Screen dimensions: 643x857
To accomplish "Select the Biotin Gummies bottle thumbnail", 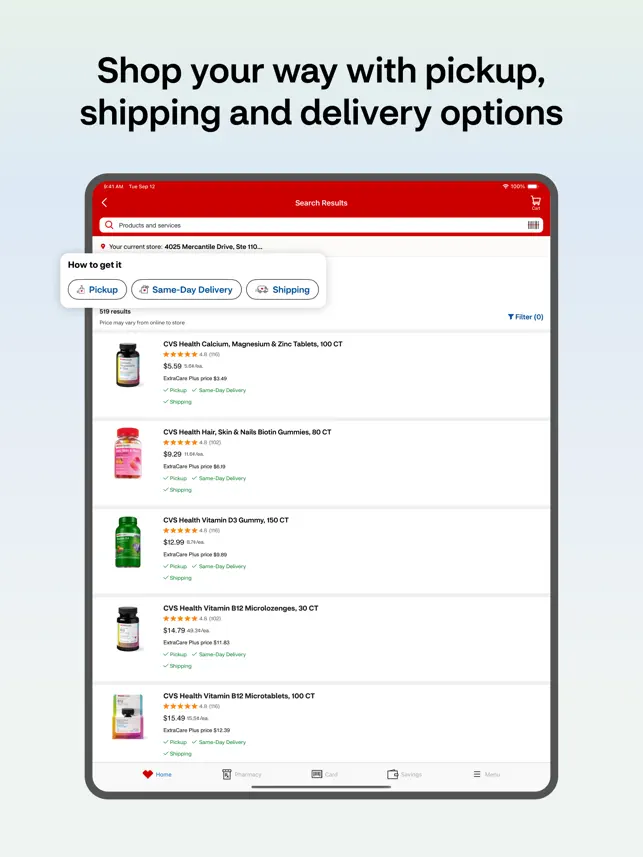I will pyautogui.click(x=127, y=454).
